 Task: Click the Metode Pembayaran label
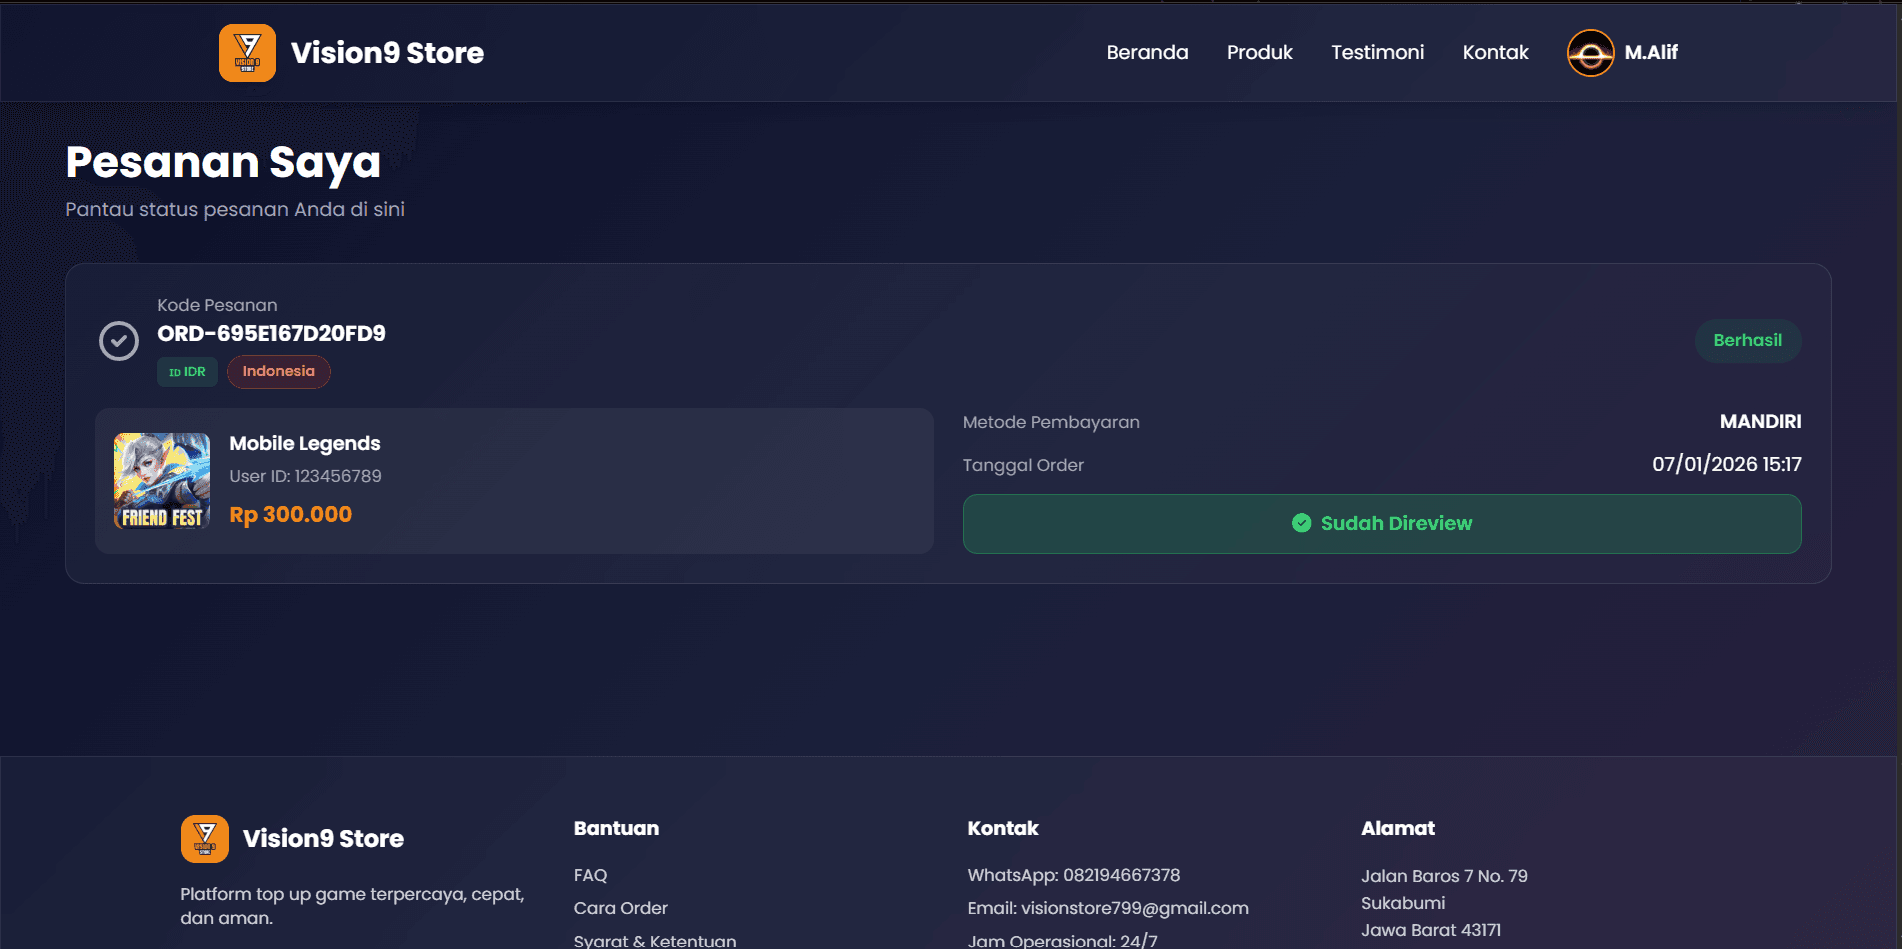1051,422
